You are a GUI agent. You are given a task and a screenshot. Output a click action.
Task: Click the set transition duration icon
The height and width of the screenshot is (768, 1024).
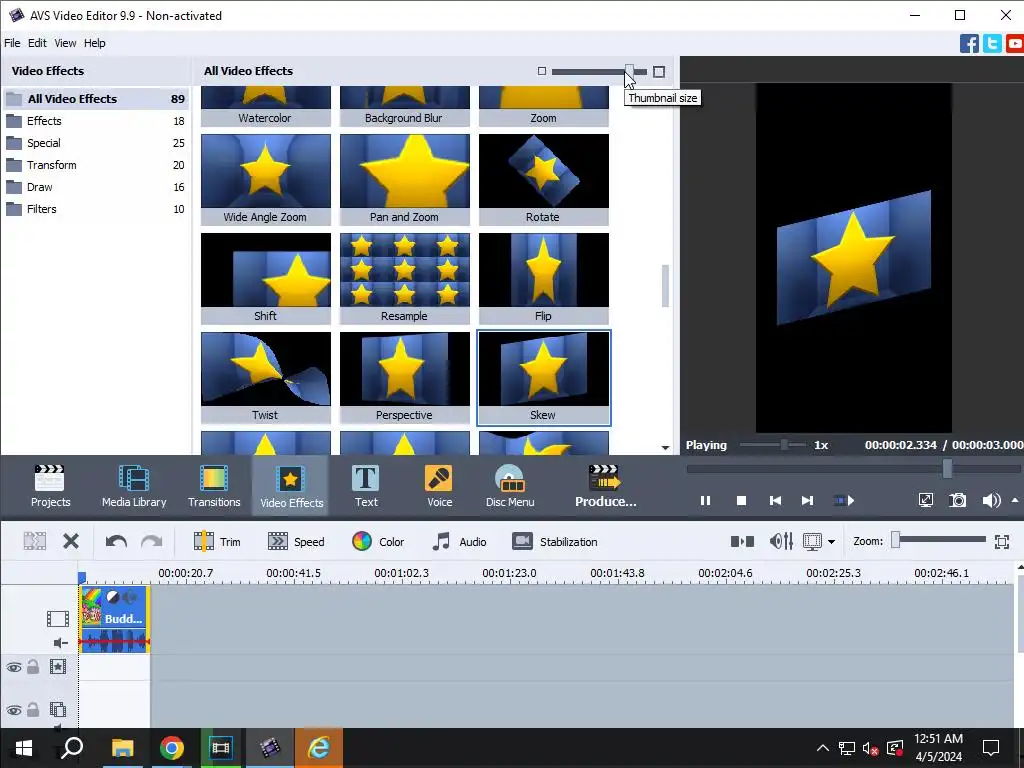(742, 541)
